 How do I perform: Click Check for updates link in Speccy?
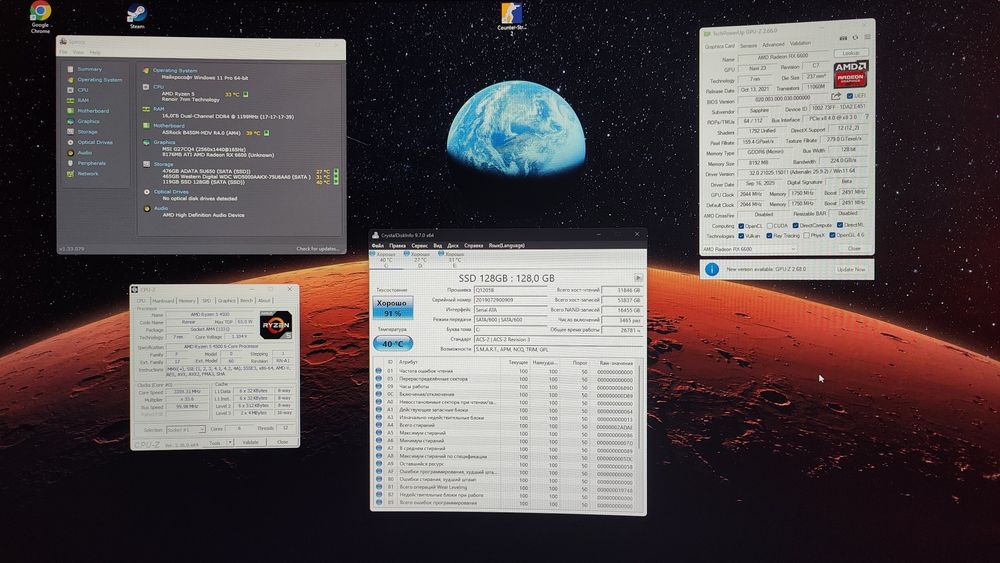coord(318,249)
